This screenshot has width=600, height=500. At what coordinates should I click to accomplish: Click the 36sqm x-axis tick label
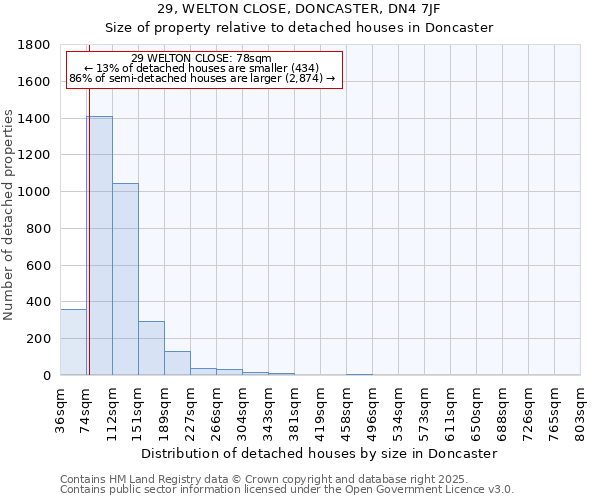pyautogui.click(x=62, y=408)
